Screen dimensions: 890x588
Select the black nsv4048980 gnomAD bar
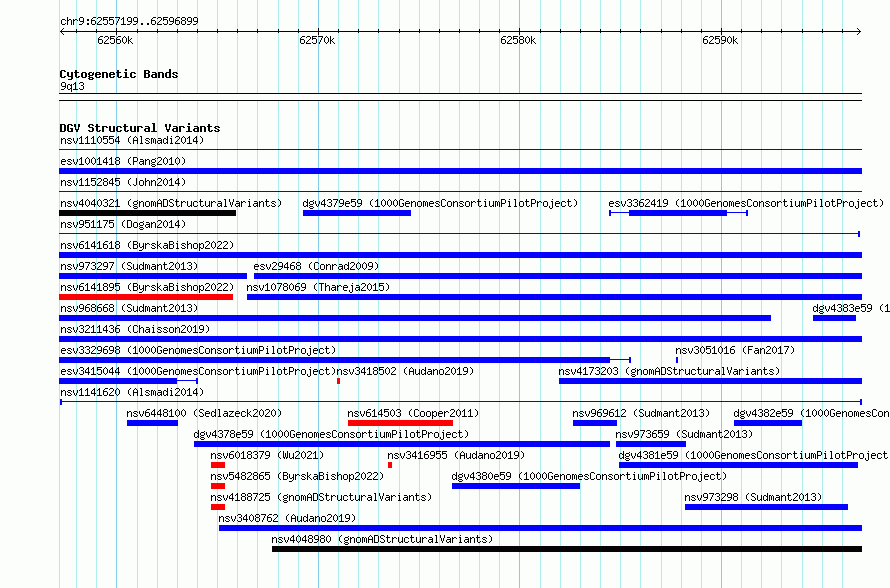pyautogui.click(x=567, y=549)
